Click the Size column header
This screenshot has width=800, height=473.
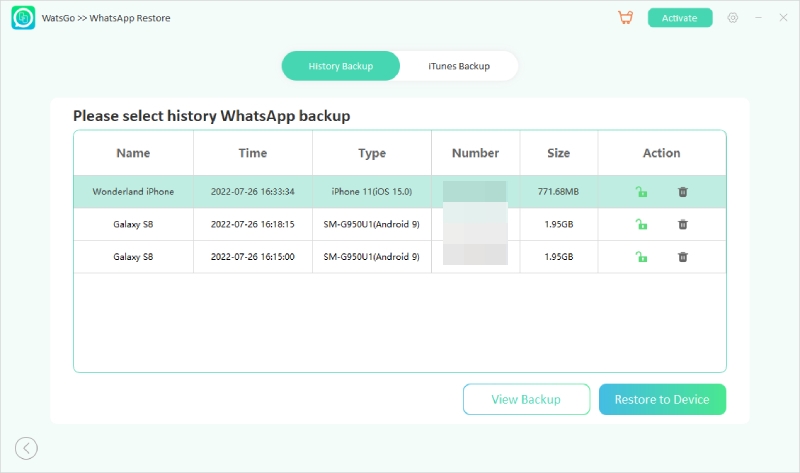coord(559,153)
